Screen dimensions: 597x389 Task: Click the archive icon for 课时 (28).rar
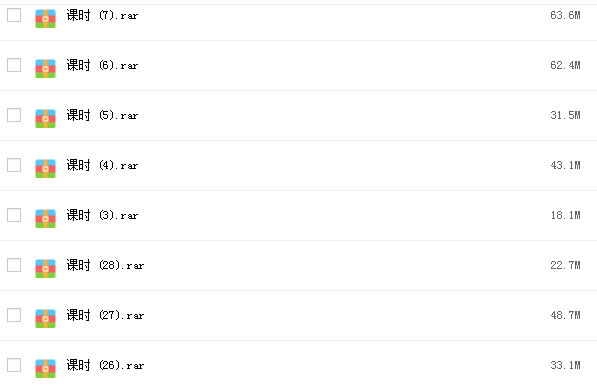45,268
